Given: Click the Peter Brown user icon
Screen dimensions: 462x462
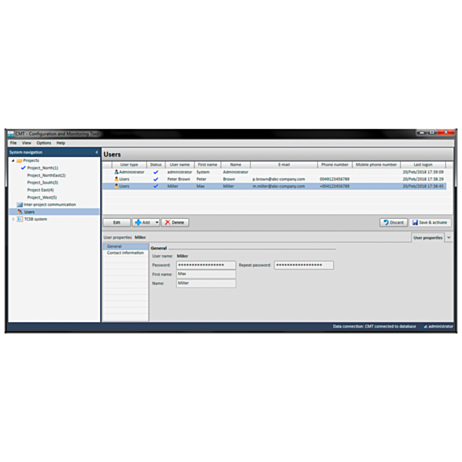Looking at the screenshot, I should pos(116,179).
